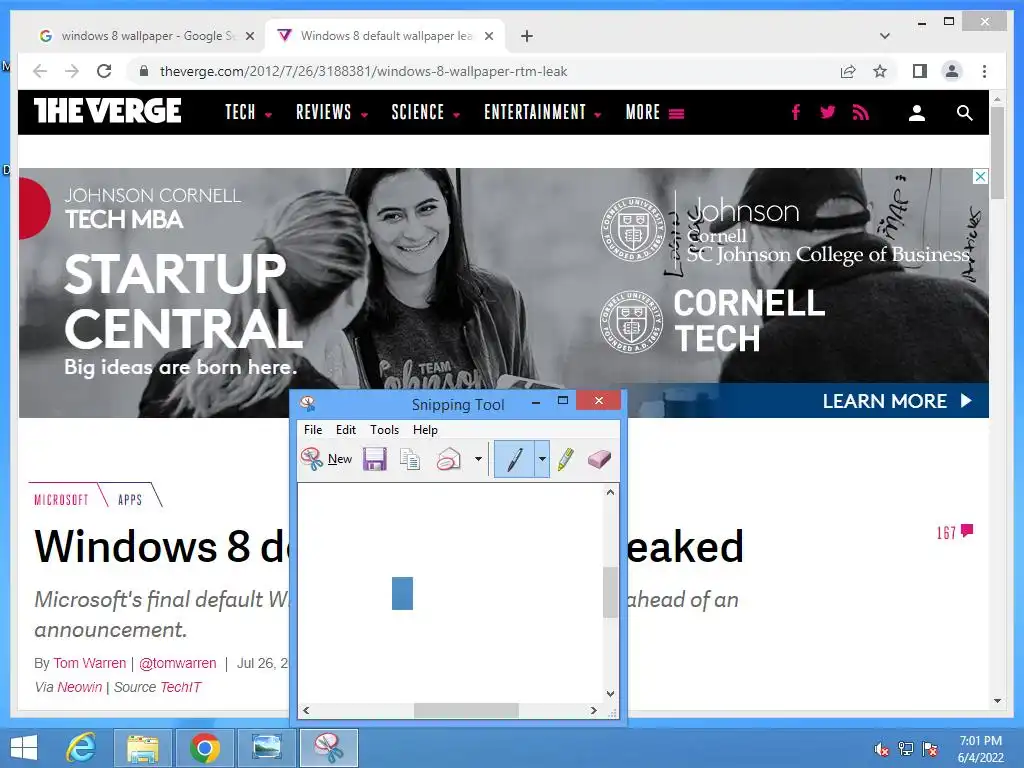Viewport: 1024px width, 768px height.
Task: Click the Snipping Tool scroll right arrow
Action: 593,711
